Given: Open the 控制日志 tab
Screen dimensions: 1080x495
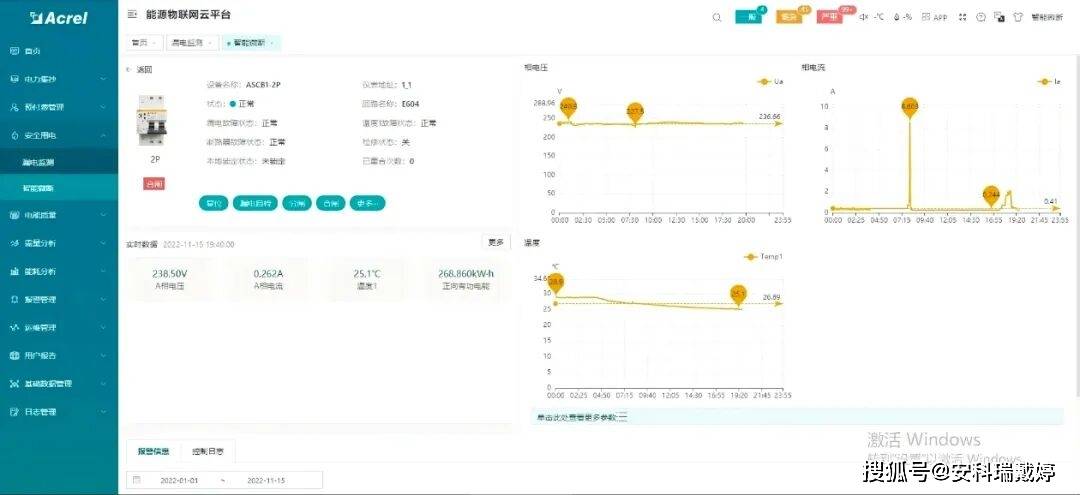Looking at the screenshot, I should point(207,452).
